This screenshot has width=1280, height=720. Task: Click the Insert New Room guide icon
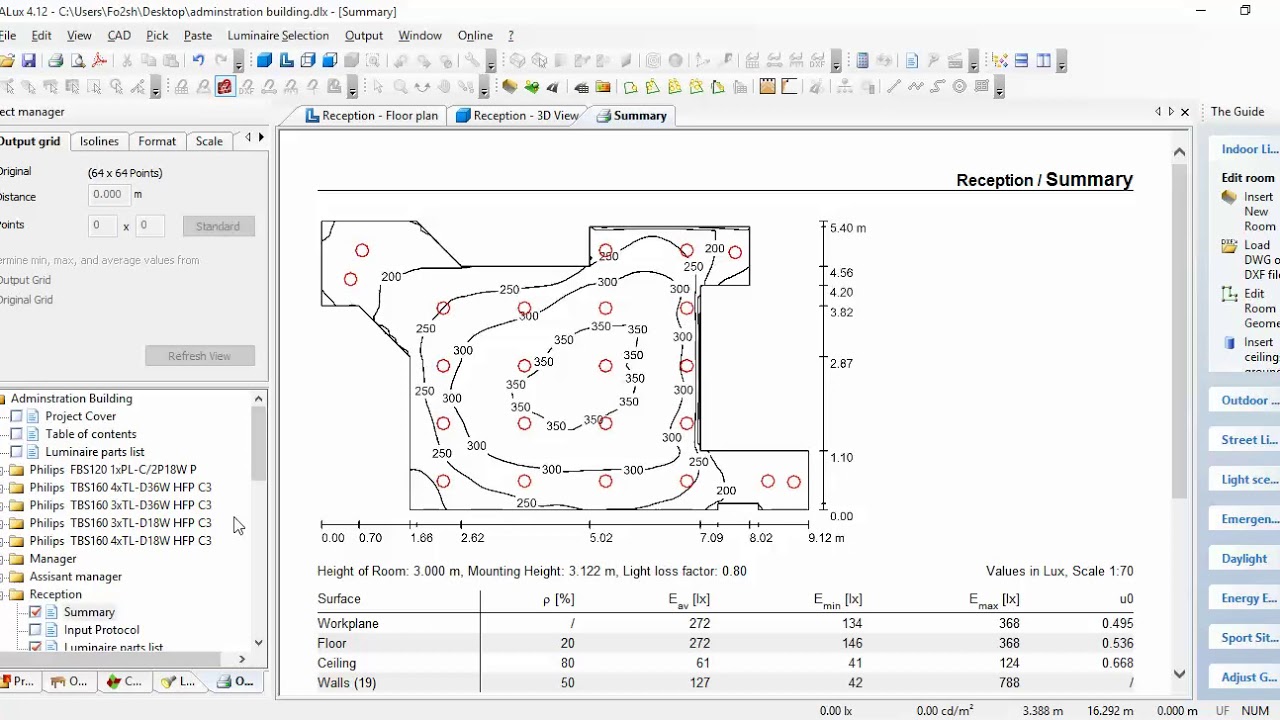click(x=1229, y=197)
